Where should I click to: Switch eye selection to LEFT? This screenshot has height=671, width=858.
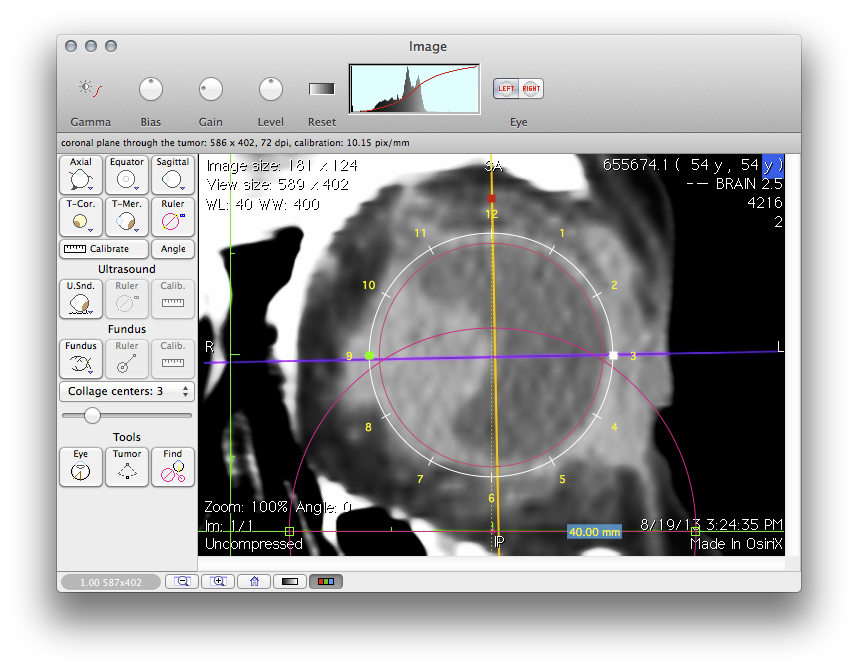[506, 89]
